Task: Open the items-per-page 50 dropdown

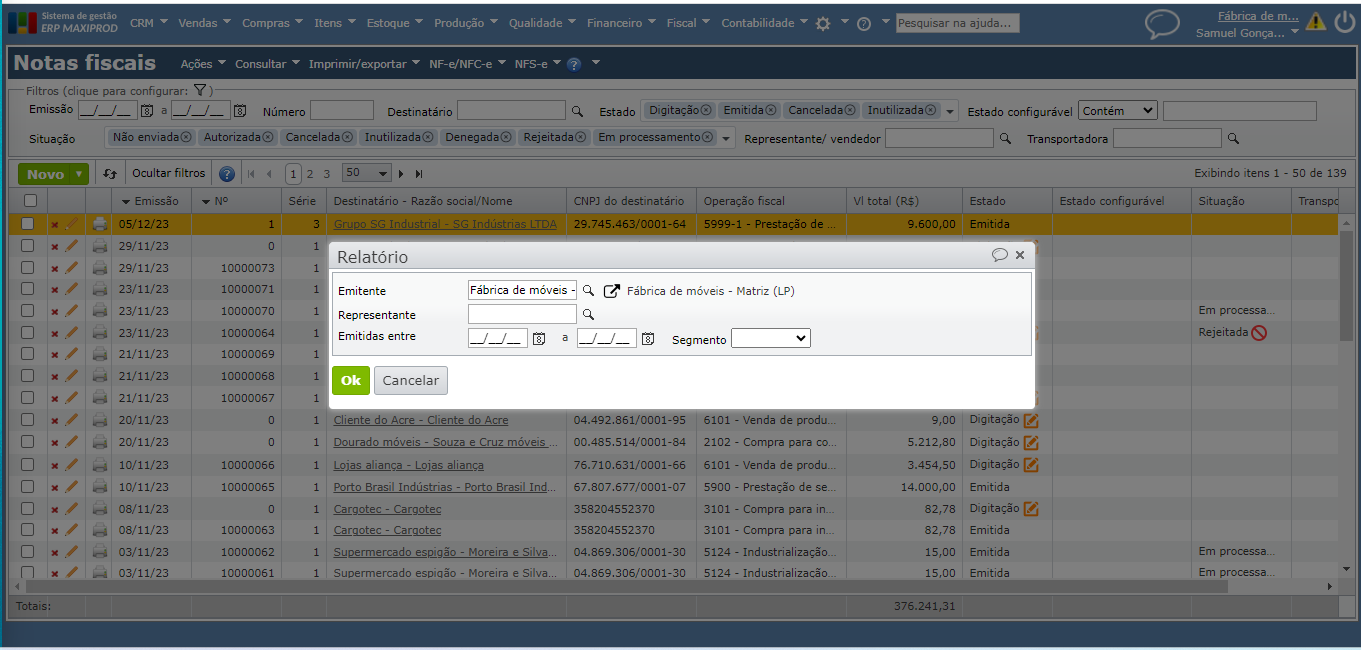Action: point(366,173)
